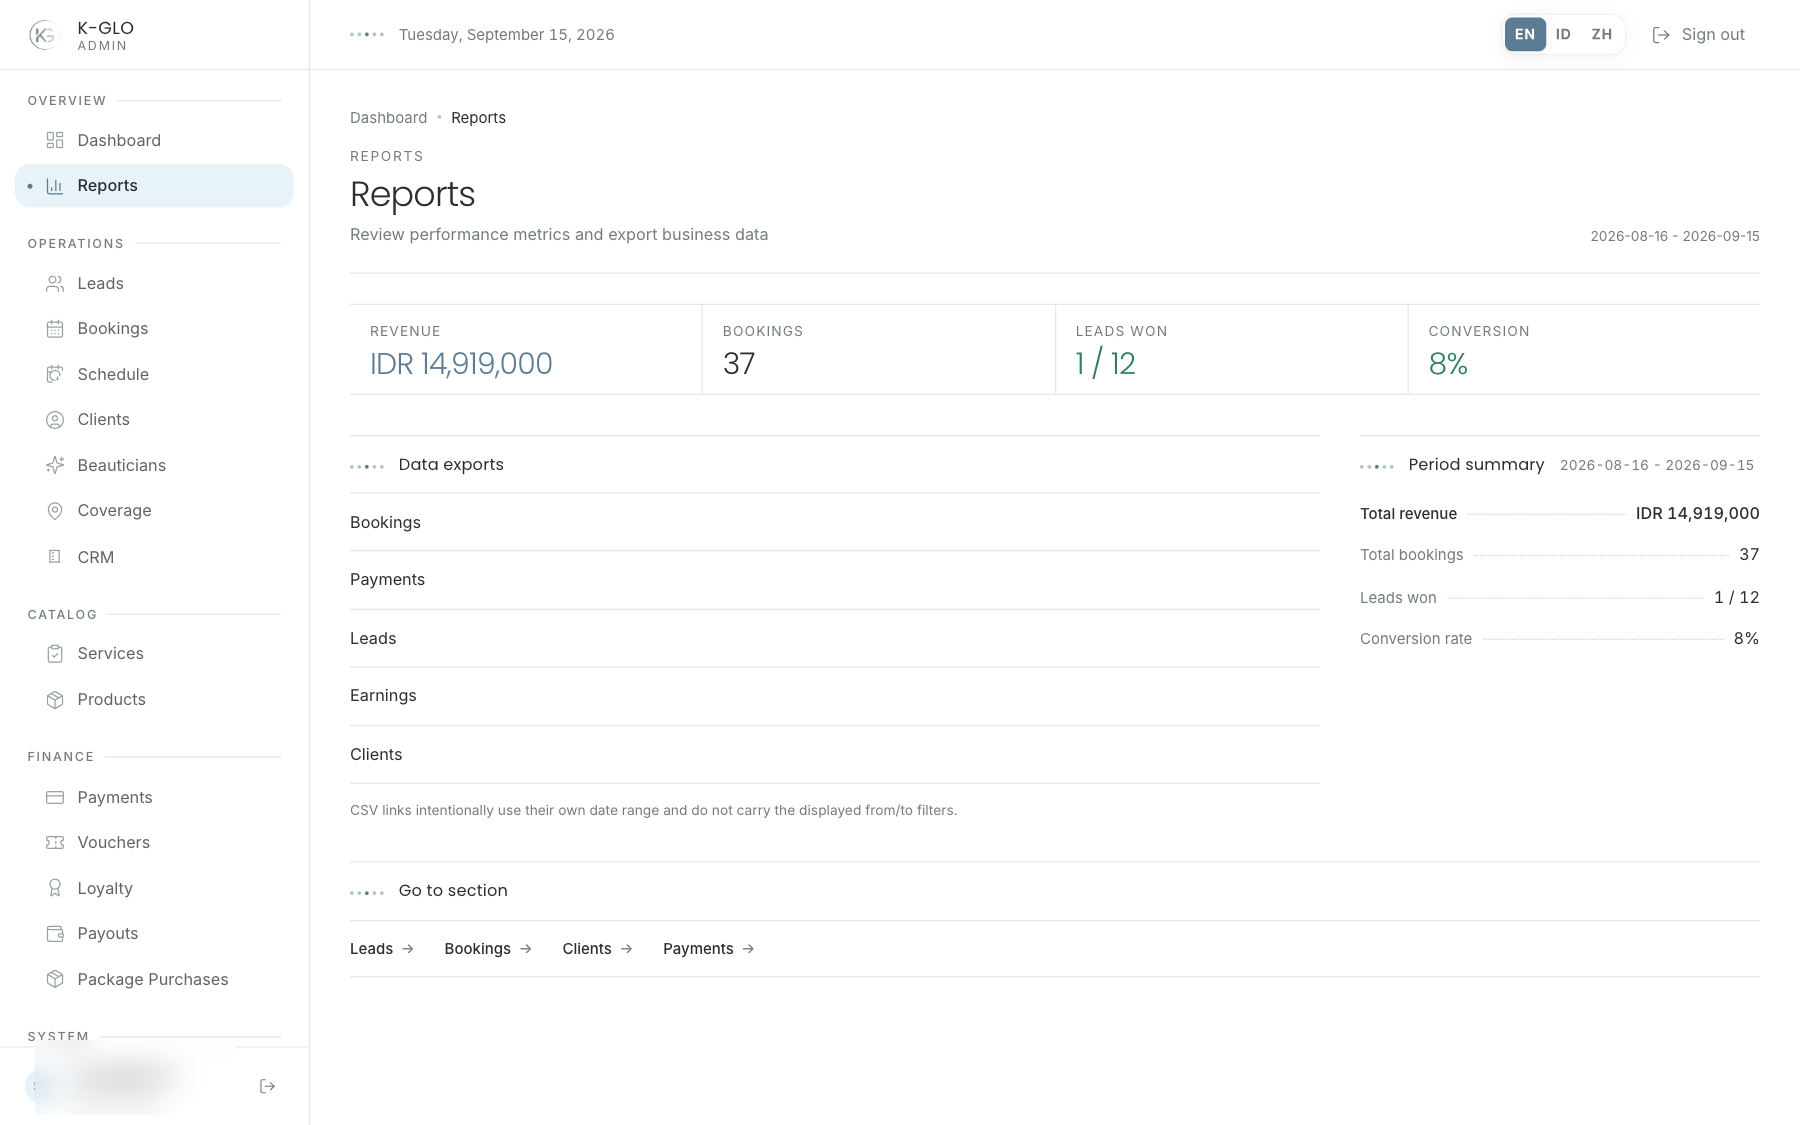
Task: Download the Leads data export
Action: [x=835, y=638]
